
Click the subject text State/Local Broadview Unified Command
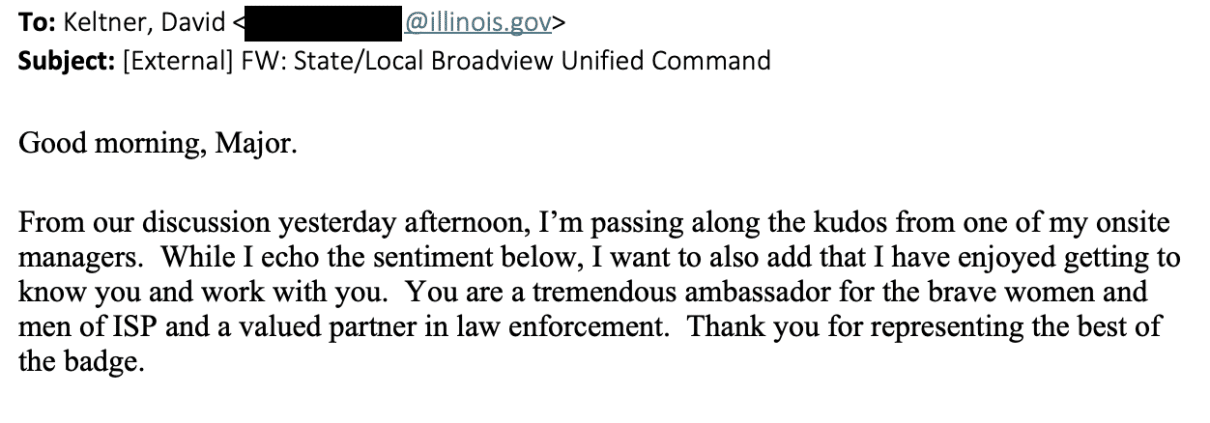click(x=503, y=61)
